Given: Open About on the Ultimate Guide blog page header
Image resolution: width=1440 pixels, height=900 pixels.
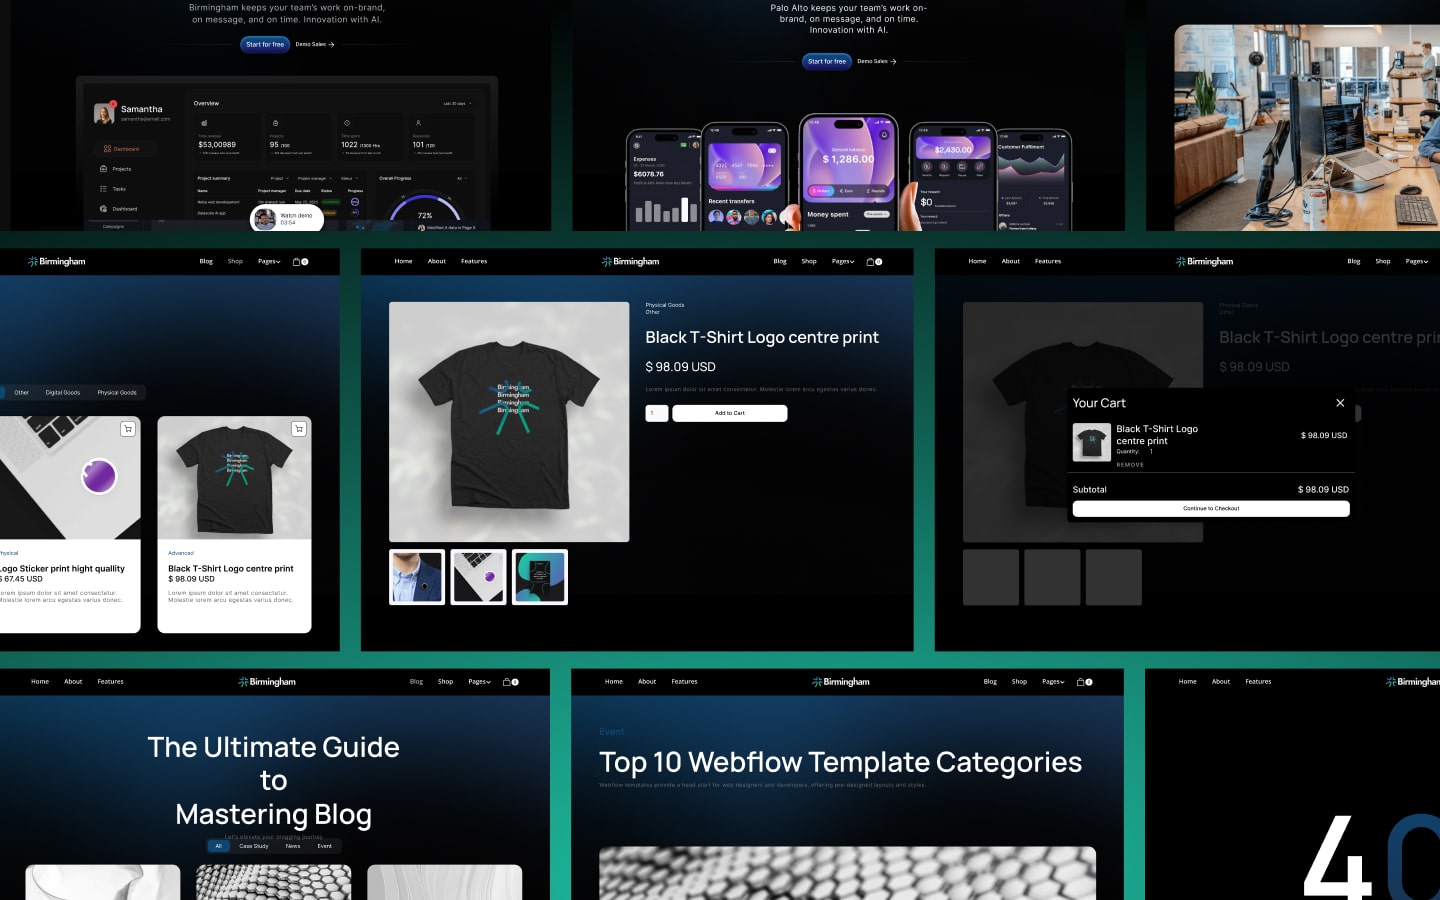Looking at the screenshot, I should click(73, 682).
